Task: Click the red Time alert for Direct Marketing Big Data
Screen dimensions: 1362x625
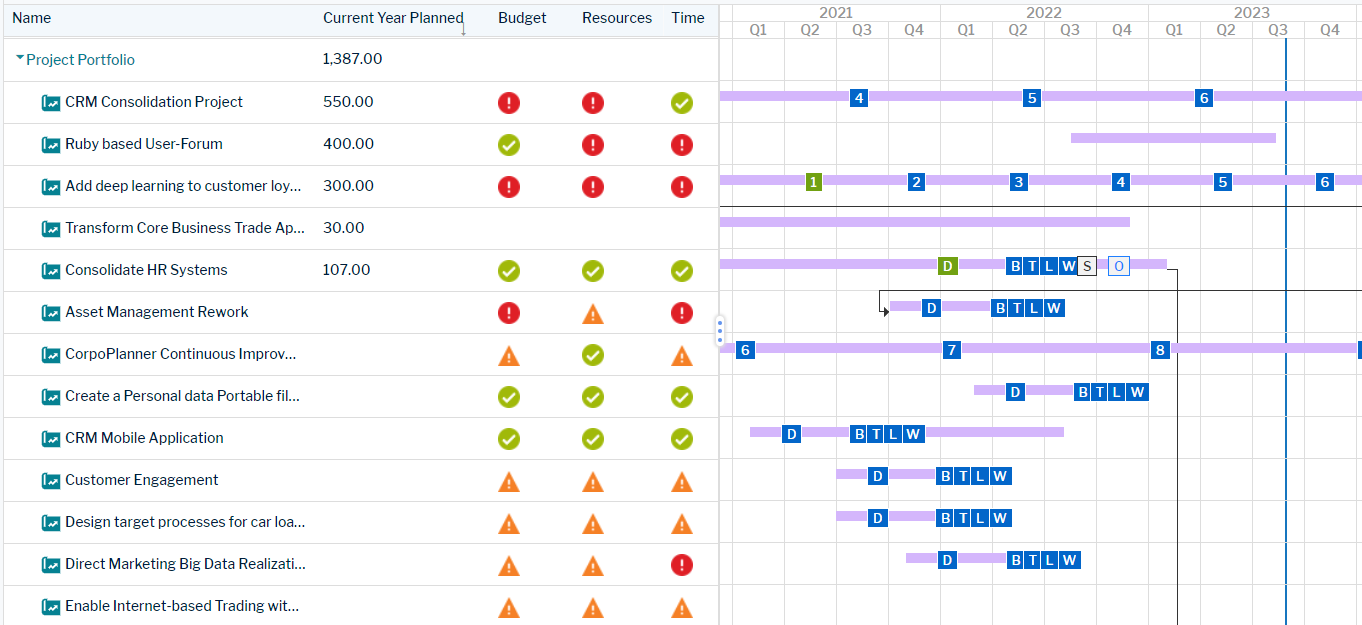Action: (x=682, y=565)
